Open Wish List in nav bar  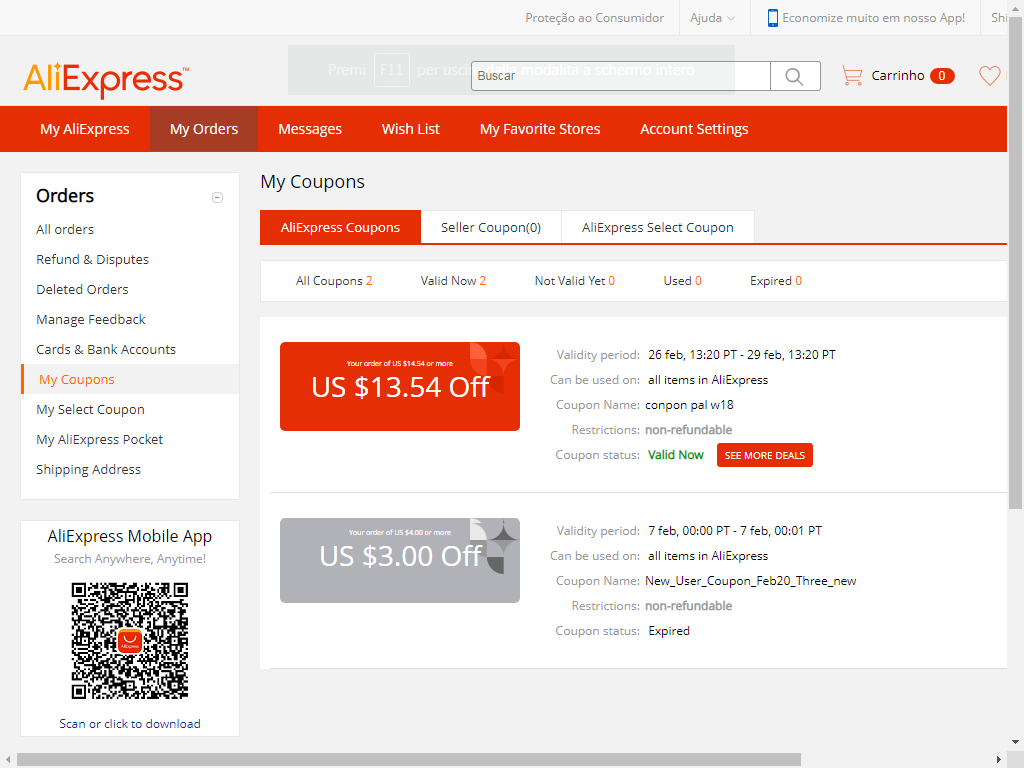coord(410,129)
